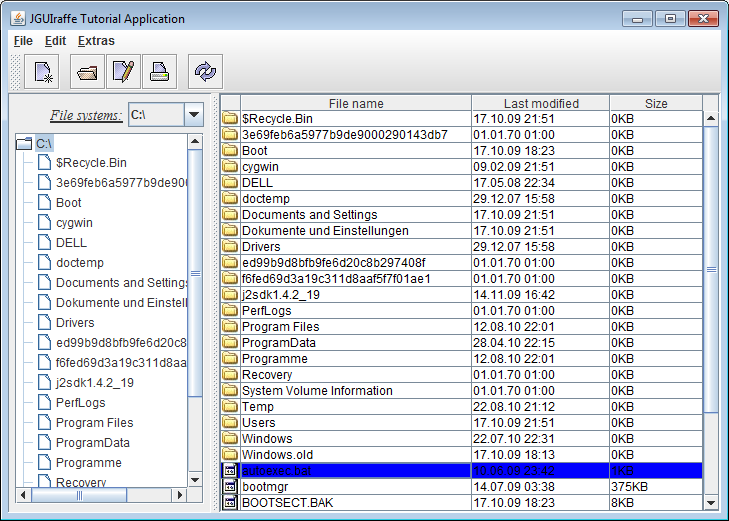Click date 28.04.10 22:15 cell
The width and height of the screenshot is (729, 521).
541,343
